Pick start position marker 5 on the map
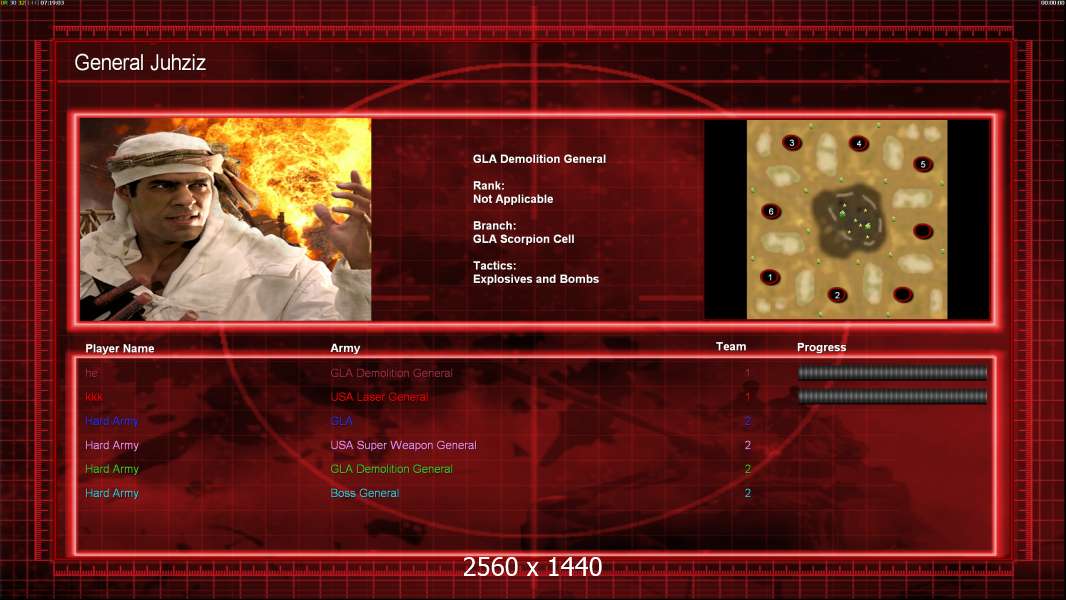Screen dimensions: 1066x600 [x=923, y=164]
